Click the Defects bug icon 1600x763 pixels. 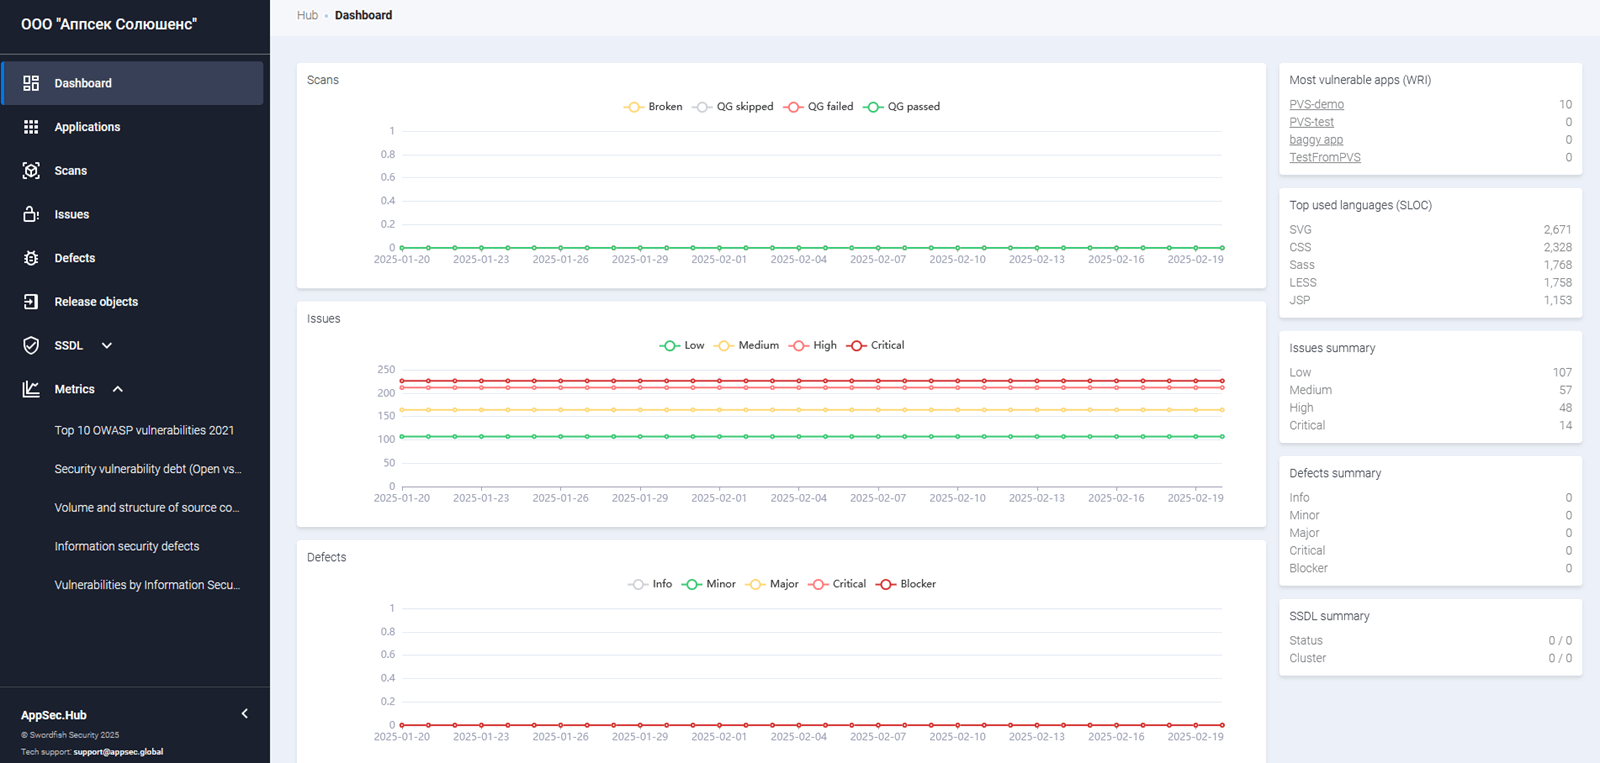pos(31,258)
